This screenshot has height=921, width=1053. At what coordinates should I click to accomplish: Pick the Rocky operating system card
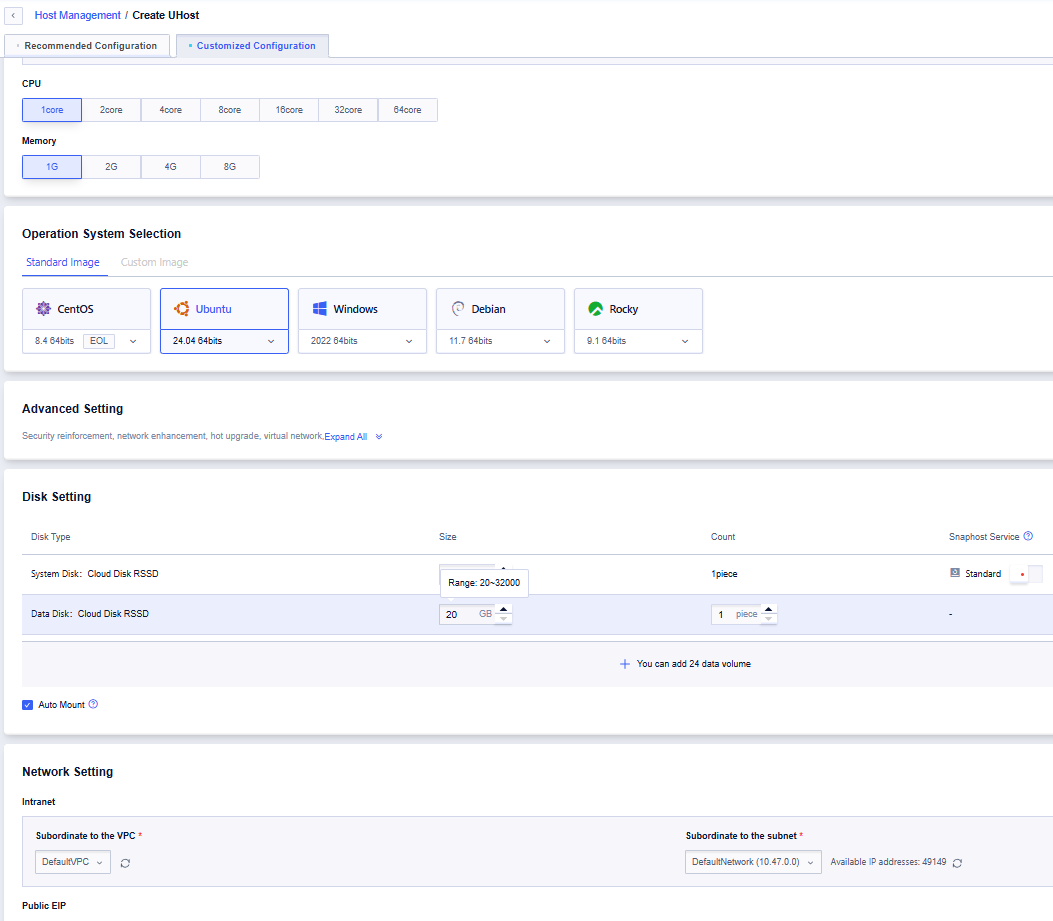click(x=639, y=309)
